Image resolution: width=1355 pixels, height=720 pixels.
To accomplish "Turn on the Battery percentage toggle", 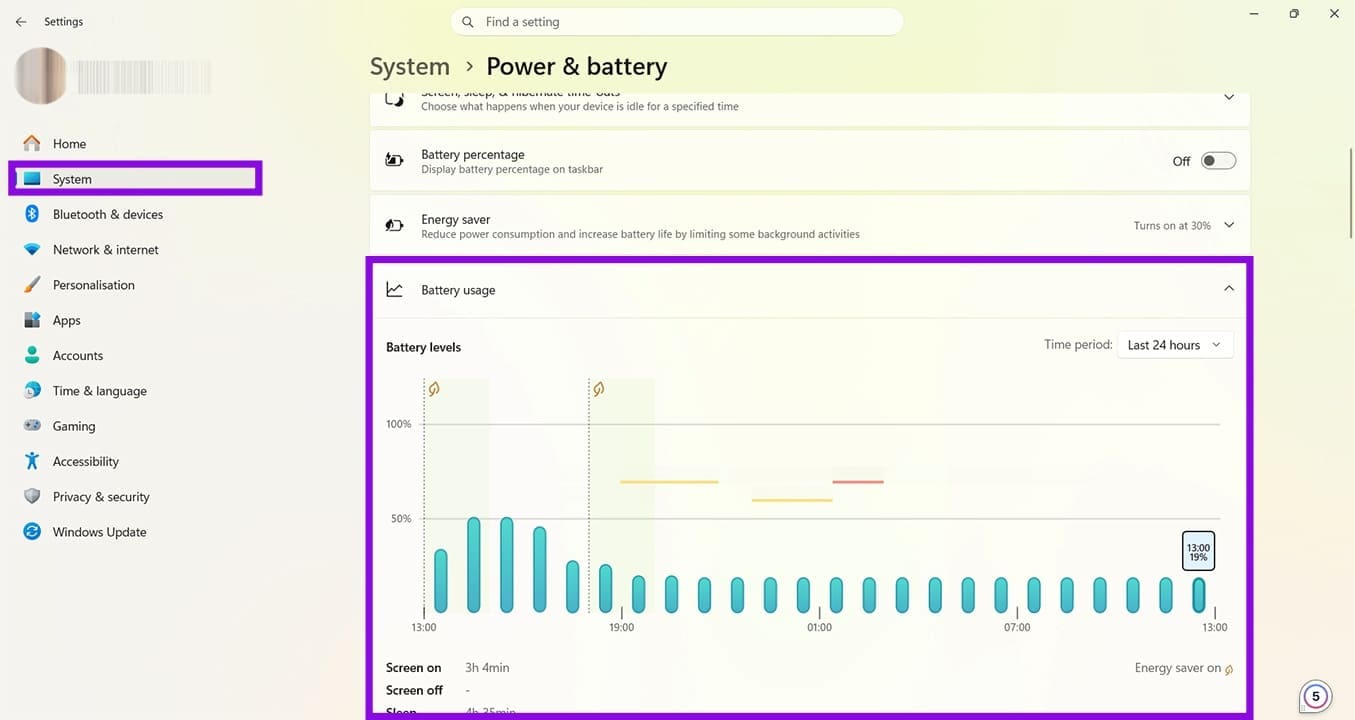I will [x=1218, y=161].
